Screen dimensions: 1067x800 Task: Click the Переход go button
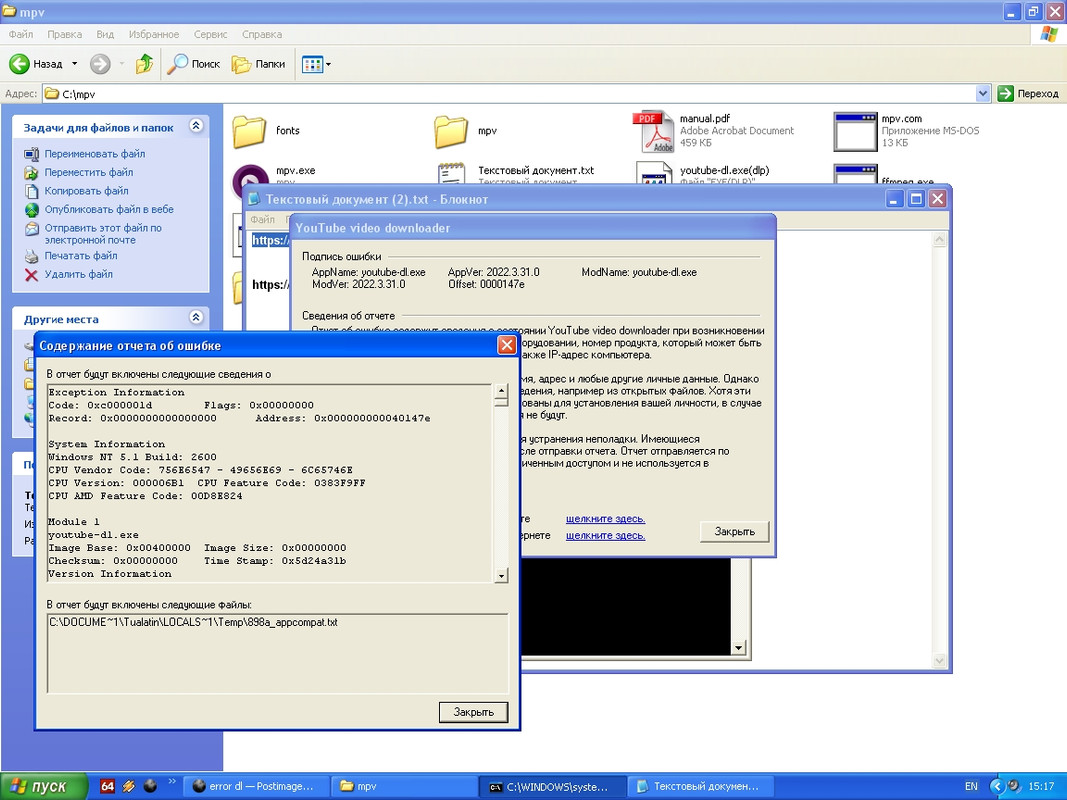1028,94
